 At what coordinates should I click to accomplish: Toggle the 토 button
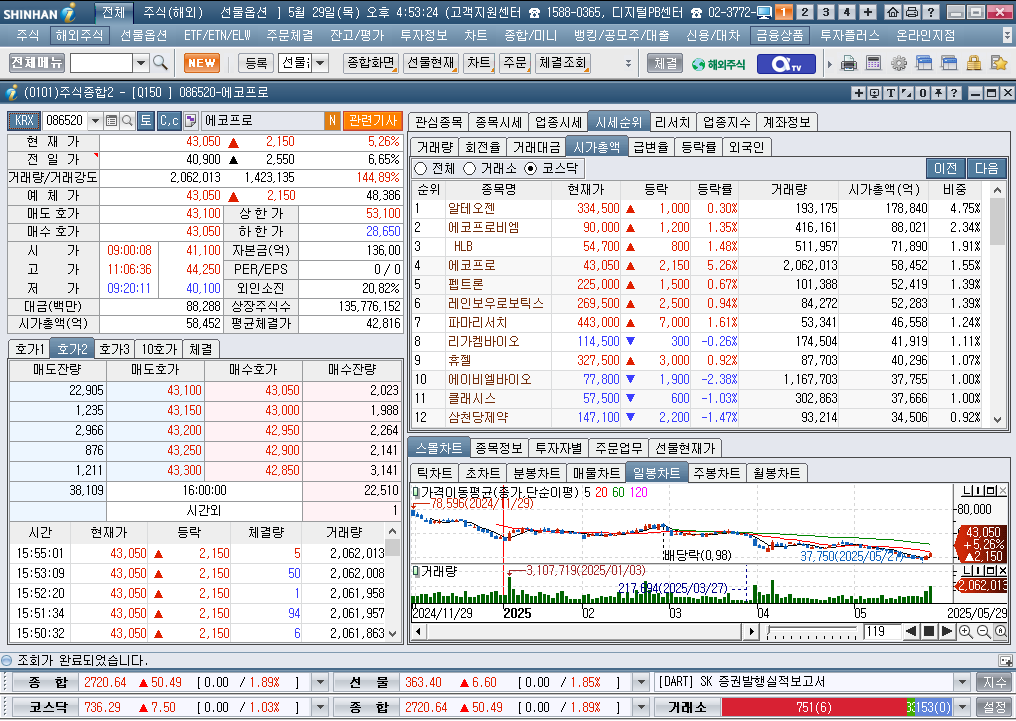[145, 120]
